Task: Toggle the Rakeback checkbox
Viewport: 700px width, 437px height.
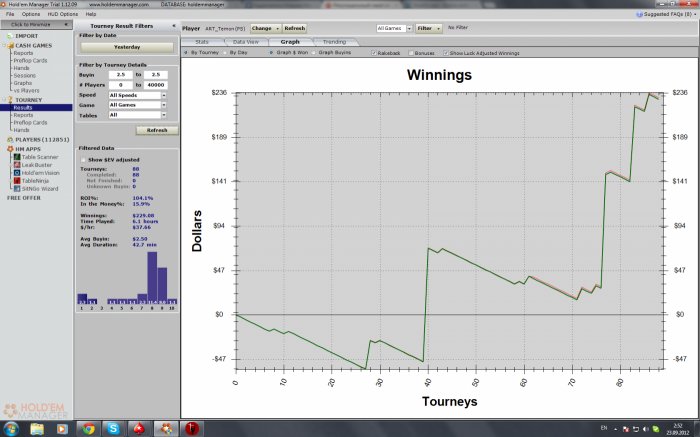Action: (374, 53)
